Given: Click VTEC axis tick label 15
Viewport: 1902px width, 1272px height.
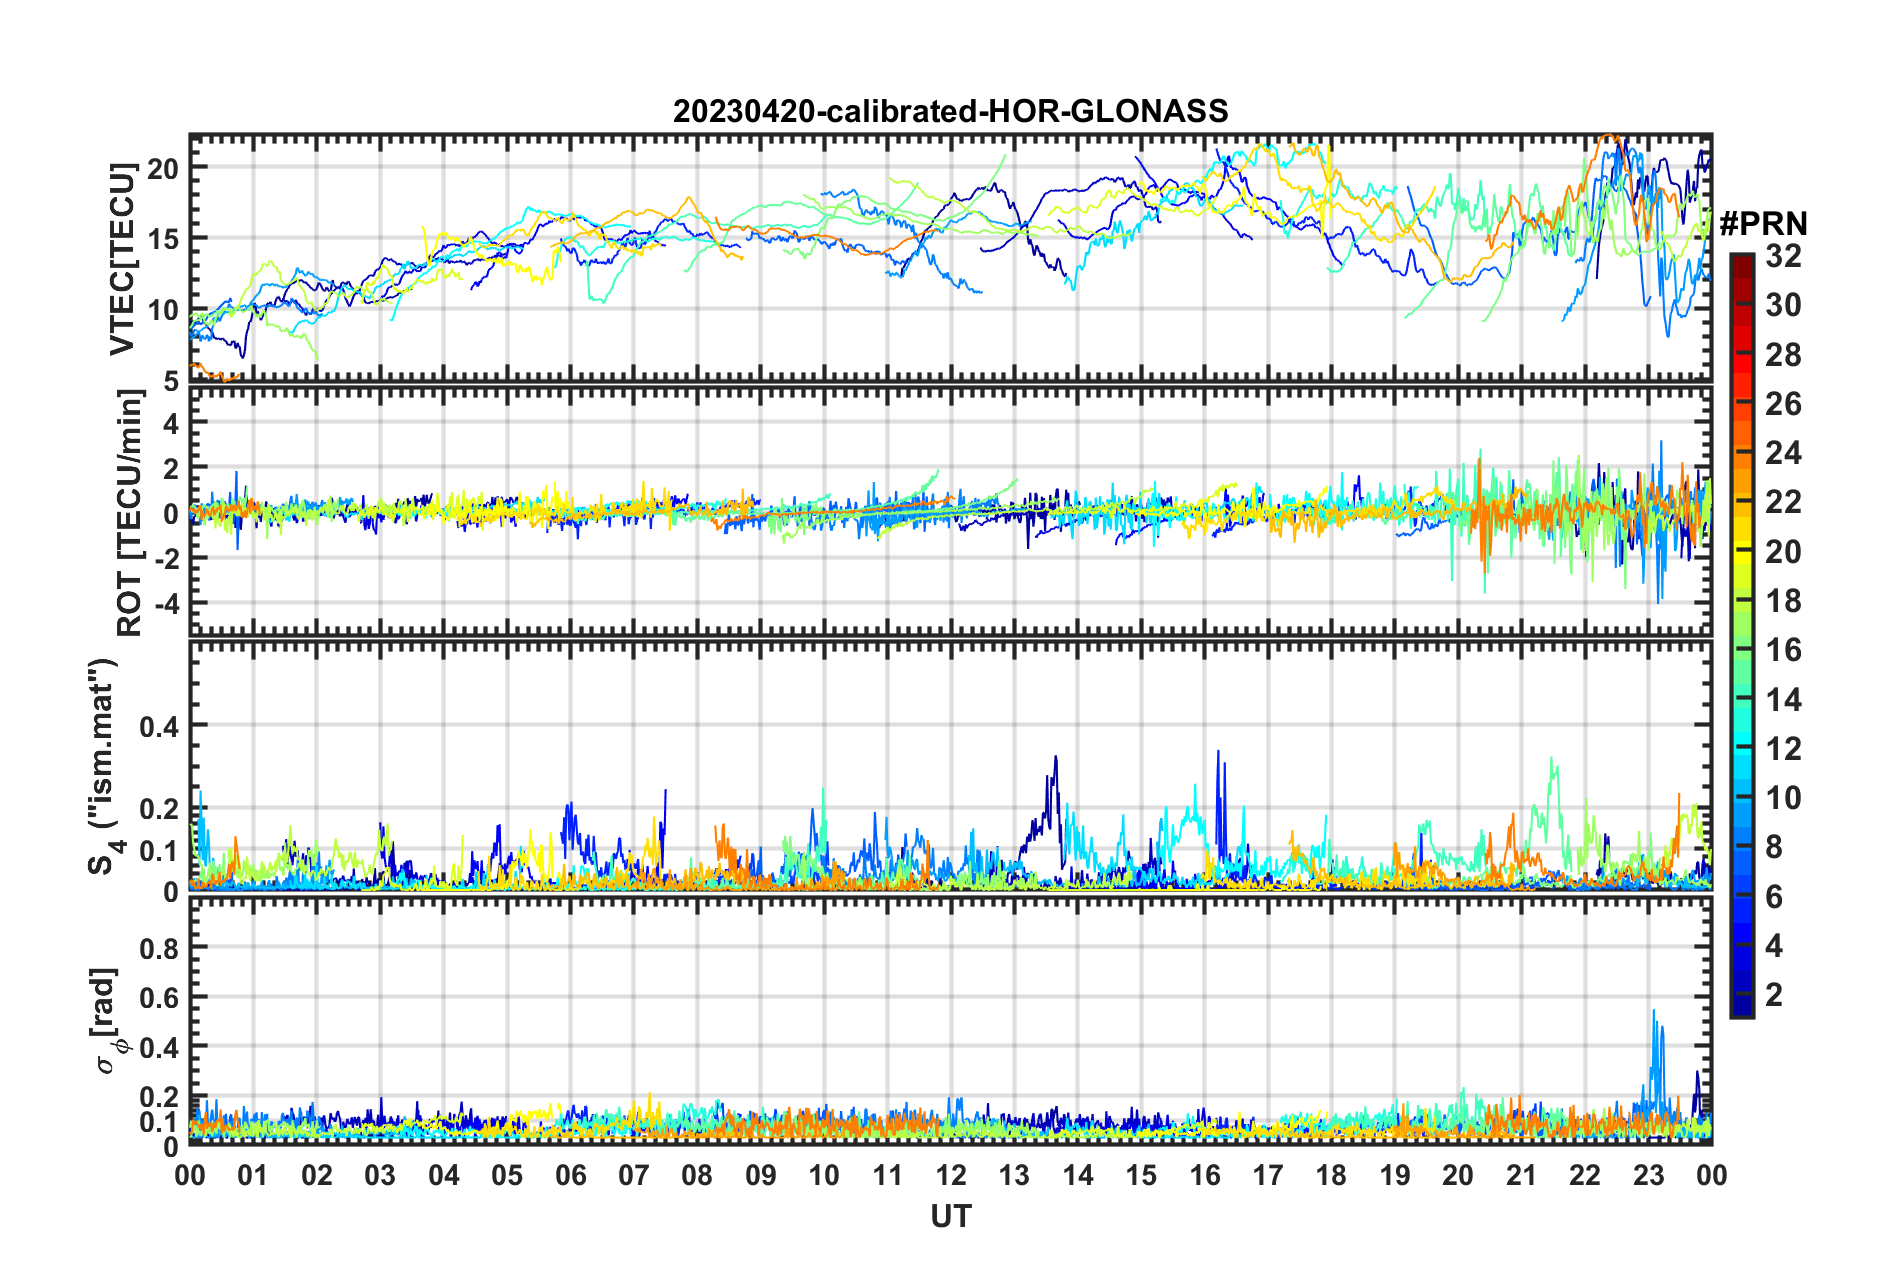Looking at the screenshot, I should point(164,239).
